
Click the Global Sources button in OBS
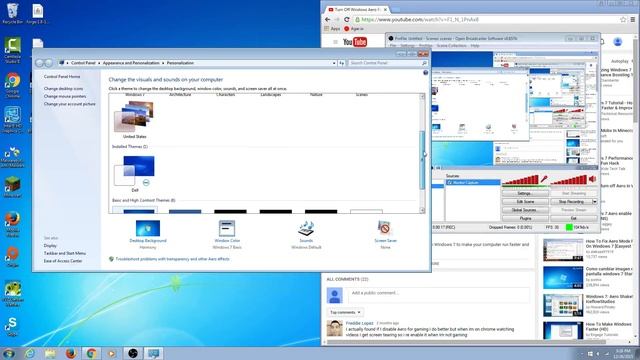point(524,210)
